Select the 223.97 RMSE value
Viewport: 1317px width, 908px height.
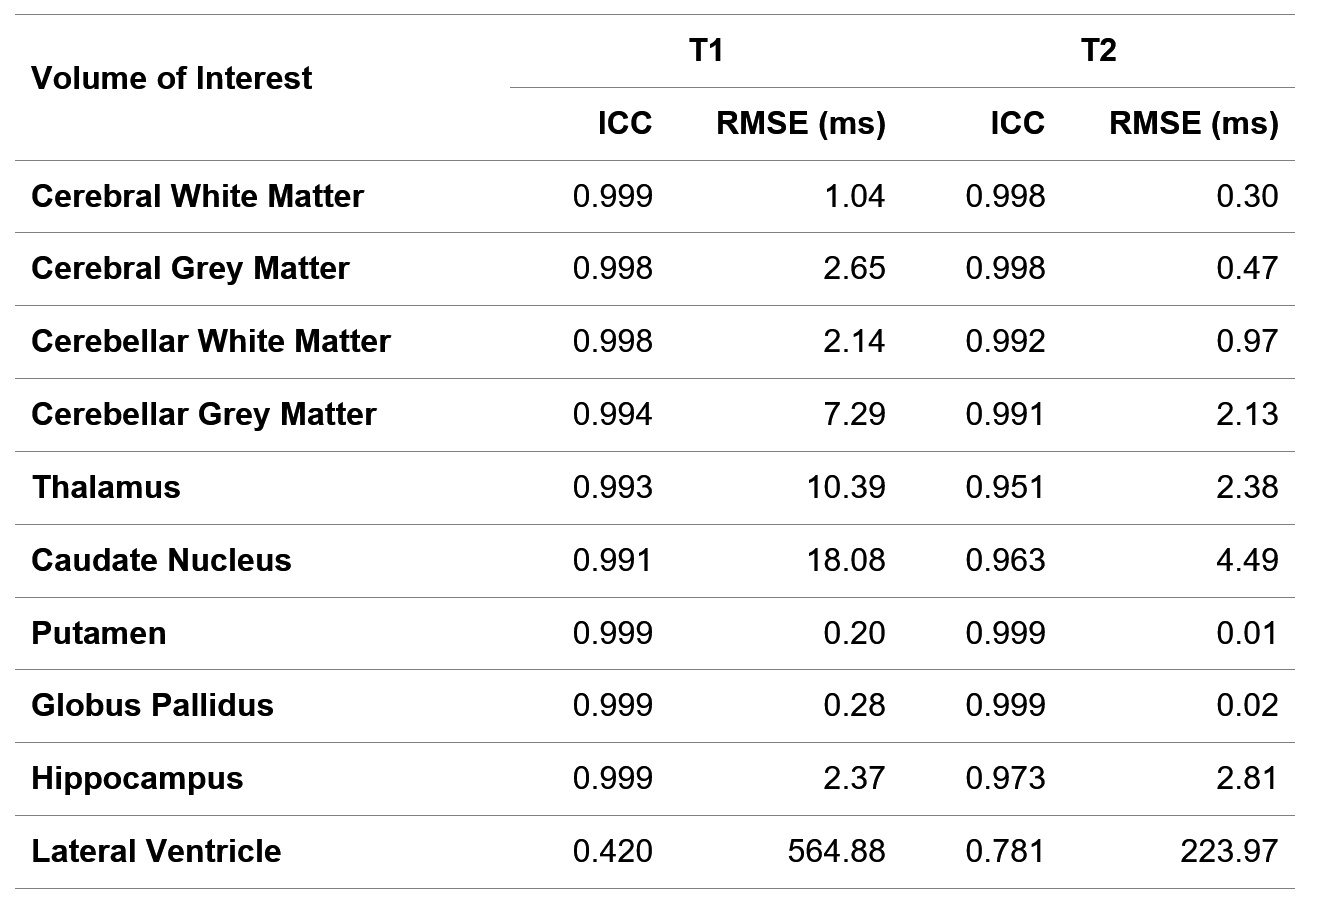[1228, 851]
